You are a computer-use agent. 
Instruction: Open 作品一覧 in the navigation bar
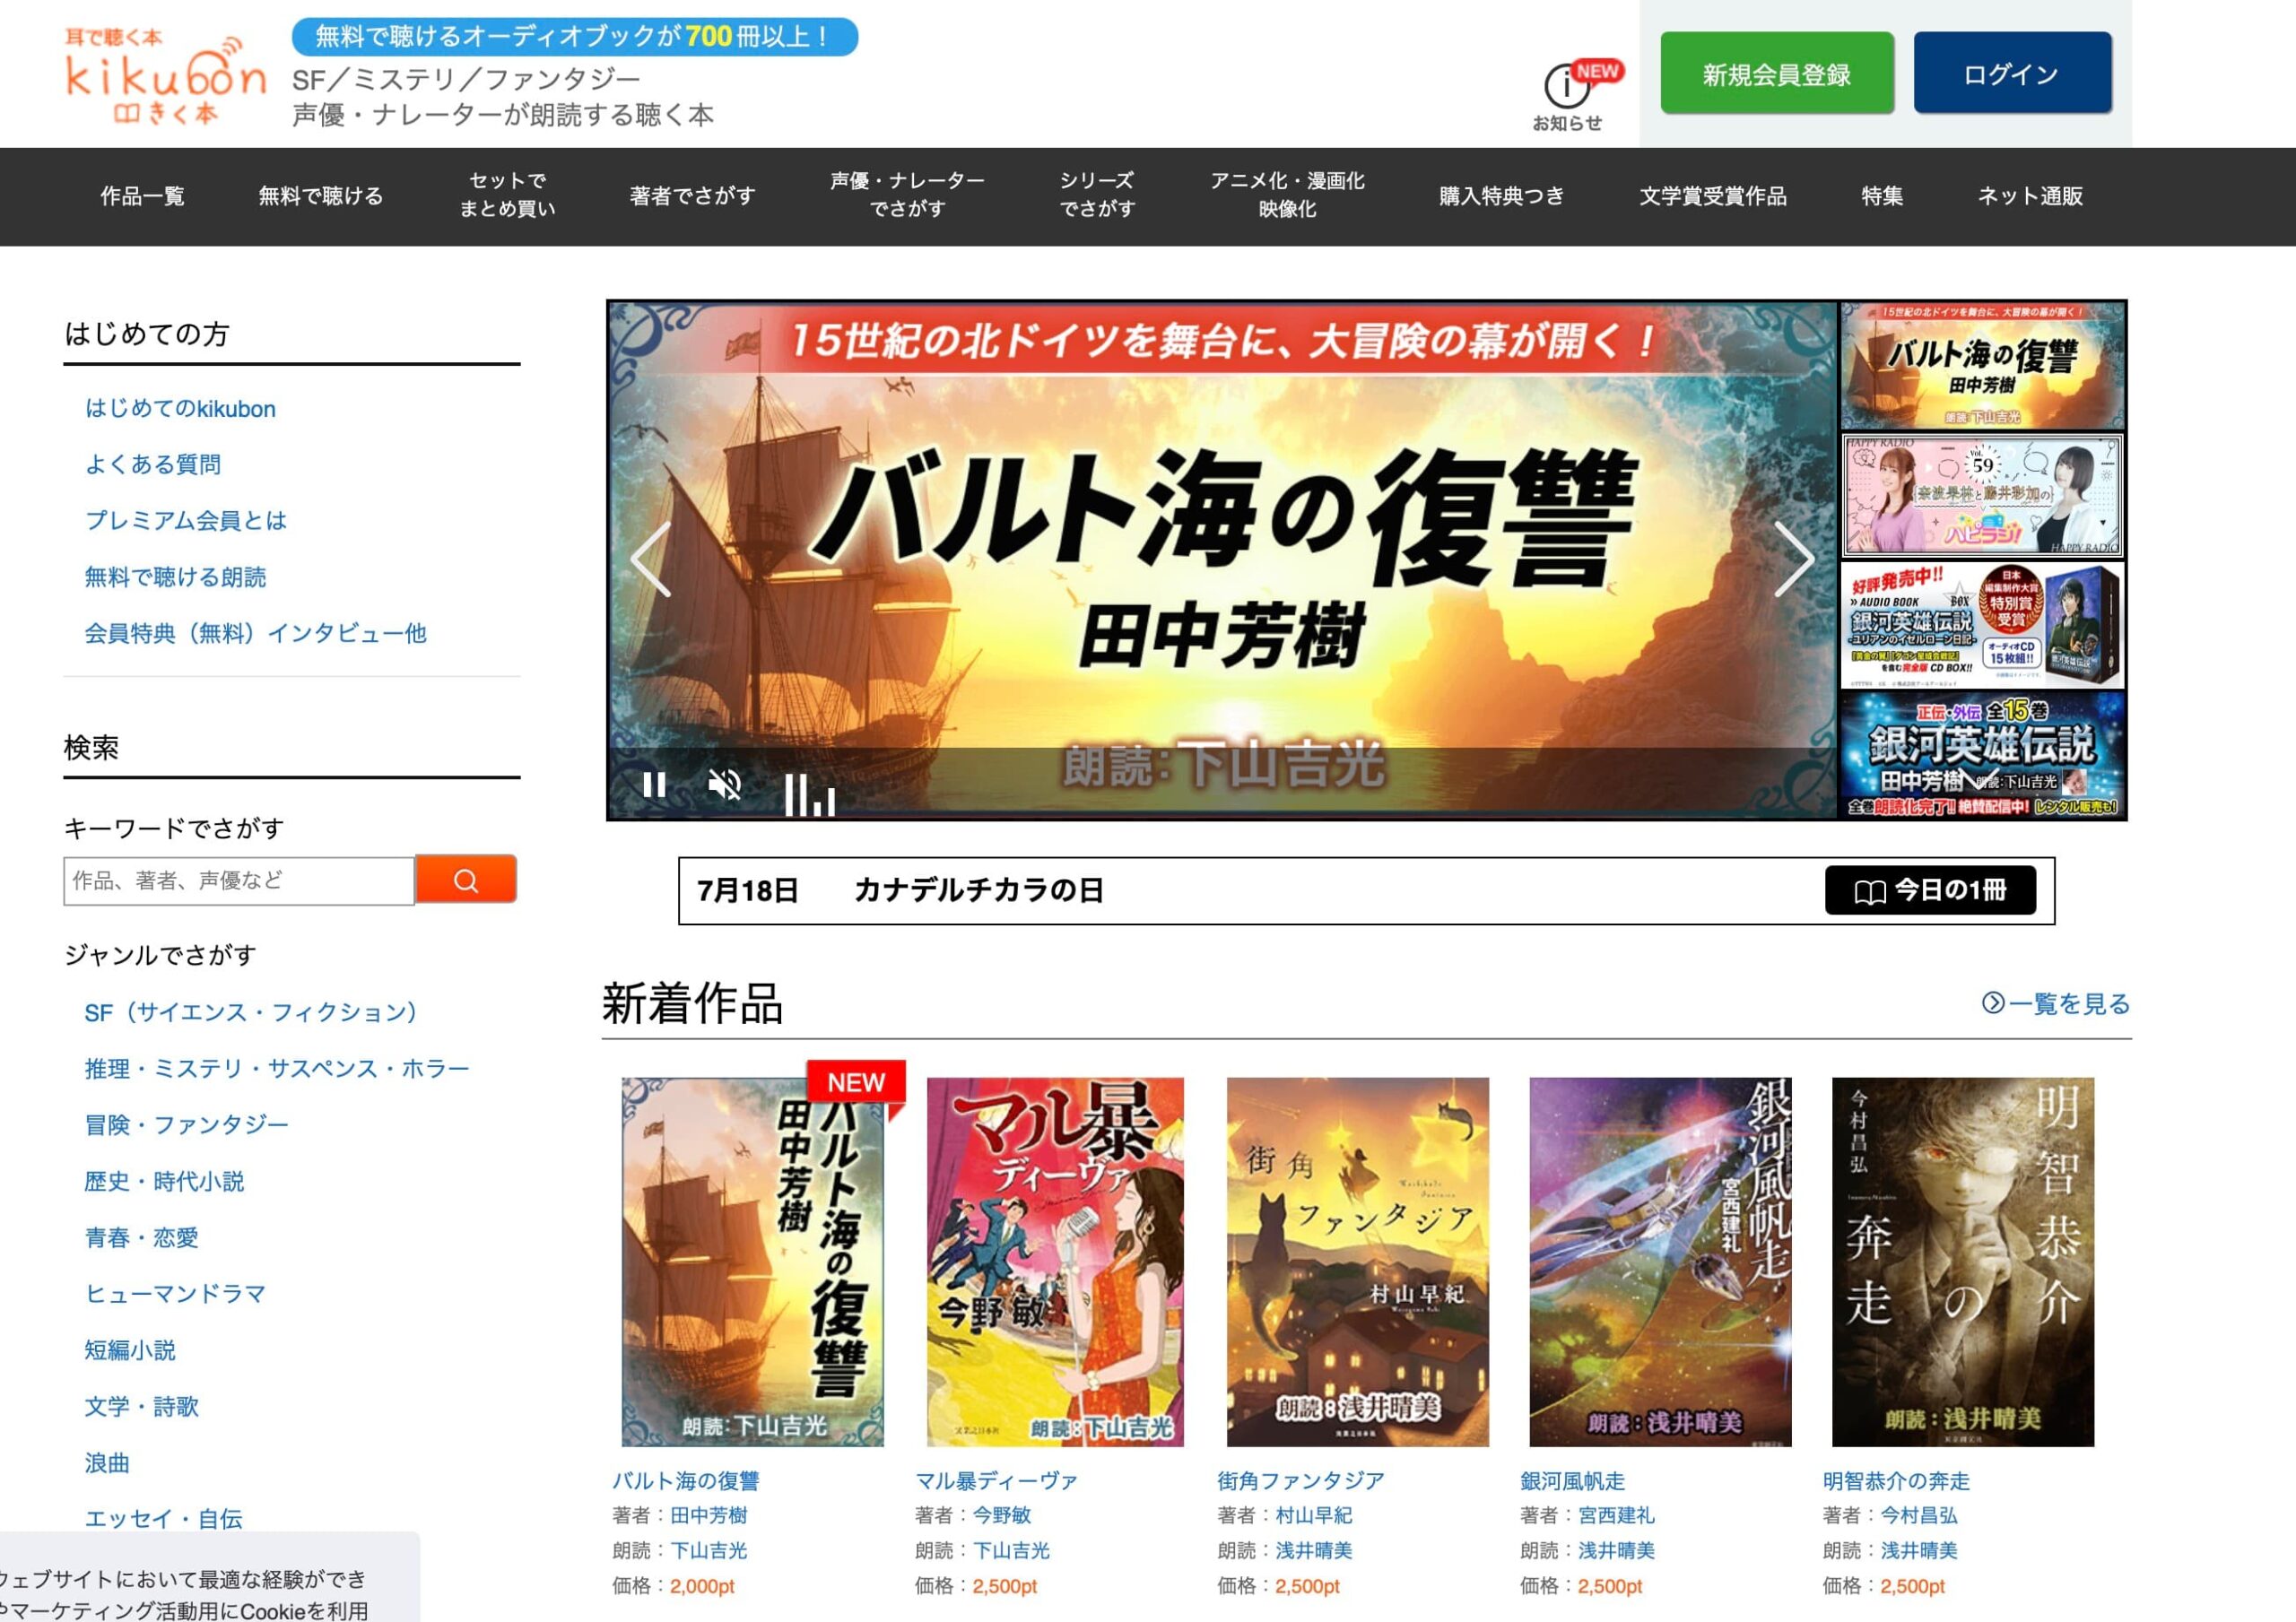click(x=142, y=196)
